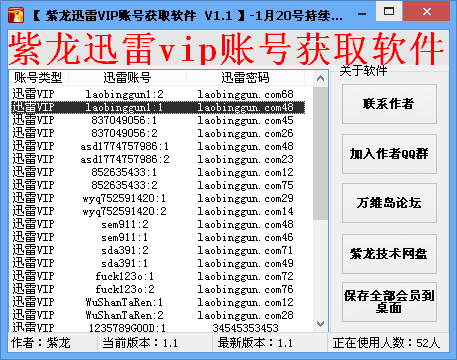457x360 pixels.
Task: Minimize the window
Action: (x=362, y=14)
